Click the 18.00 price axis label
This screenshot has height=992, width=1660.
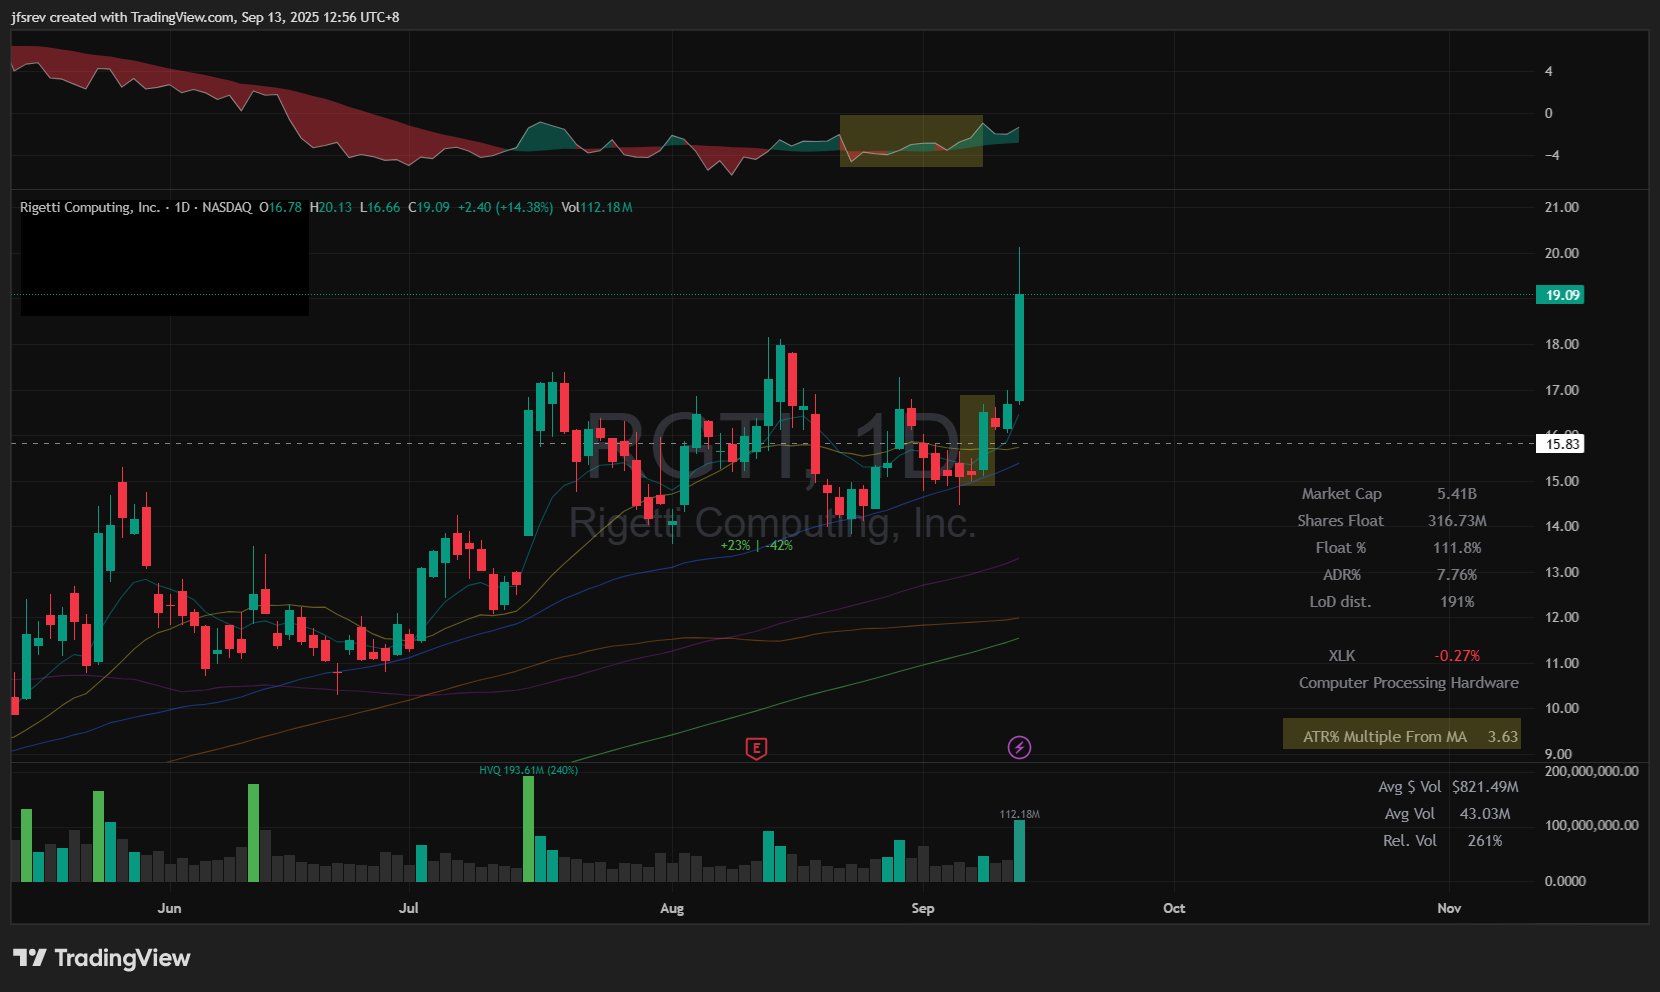pyautogui.click(x=1562, y=345)
